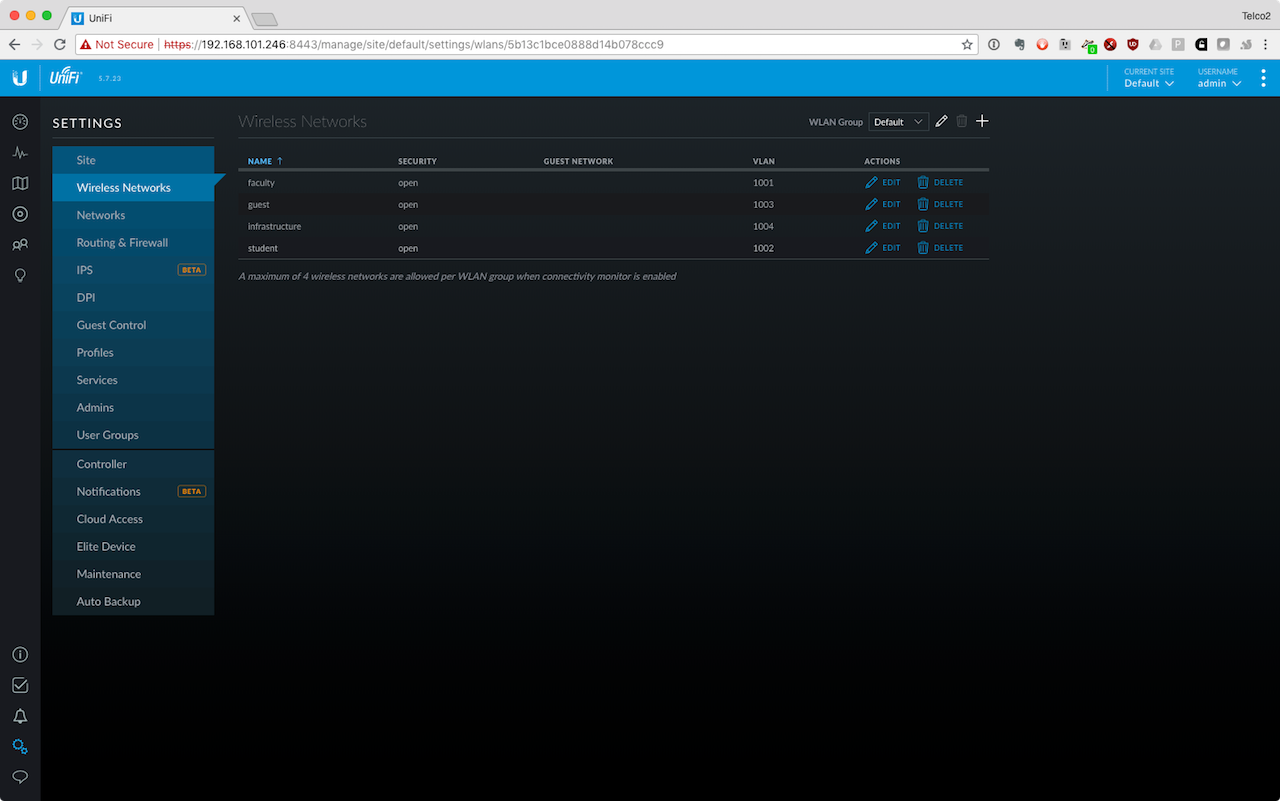Edit the WLAN group with pencil icon

pyautogui.click(x=941, y=121)
